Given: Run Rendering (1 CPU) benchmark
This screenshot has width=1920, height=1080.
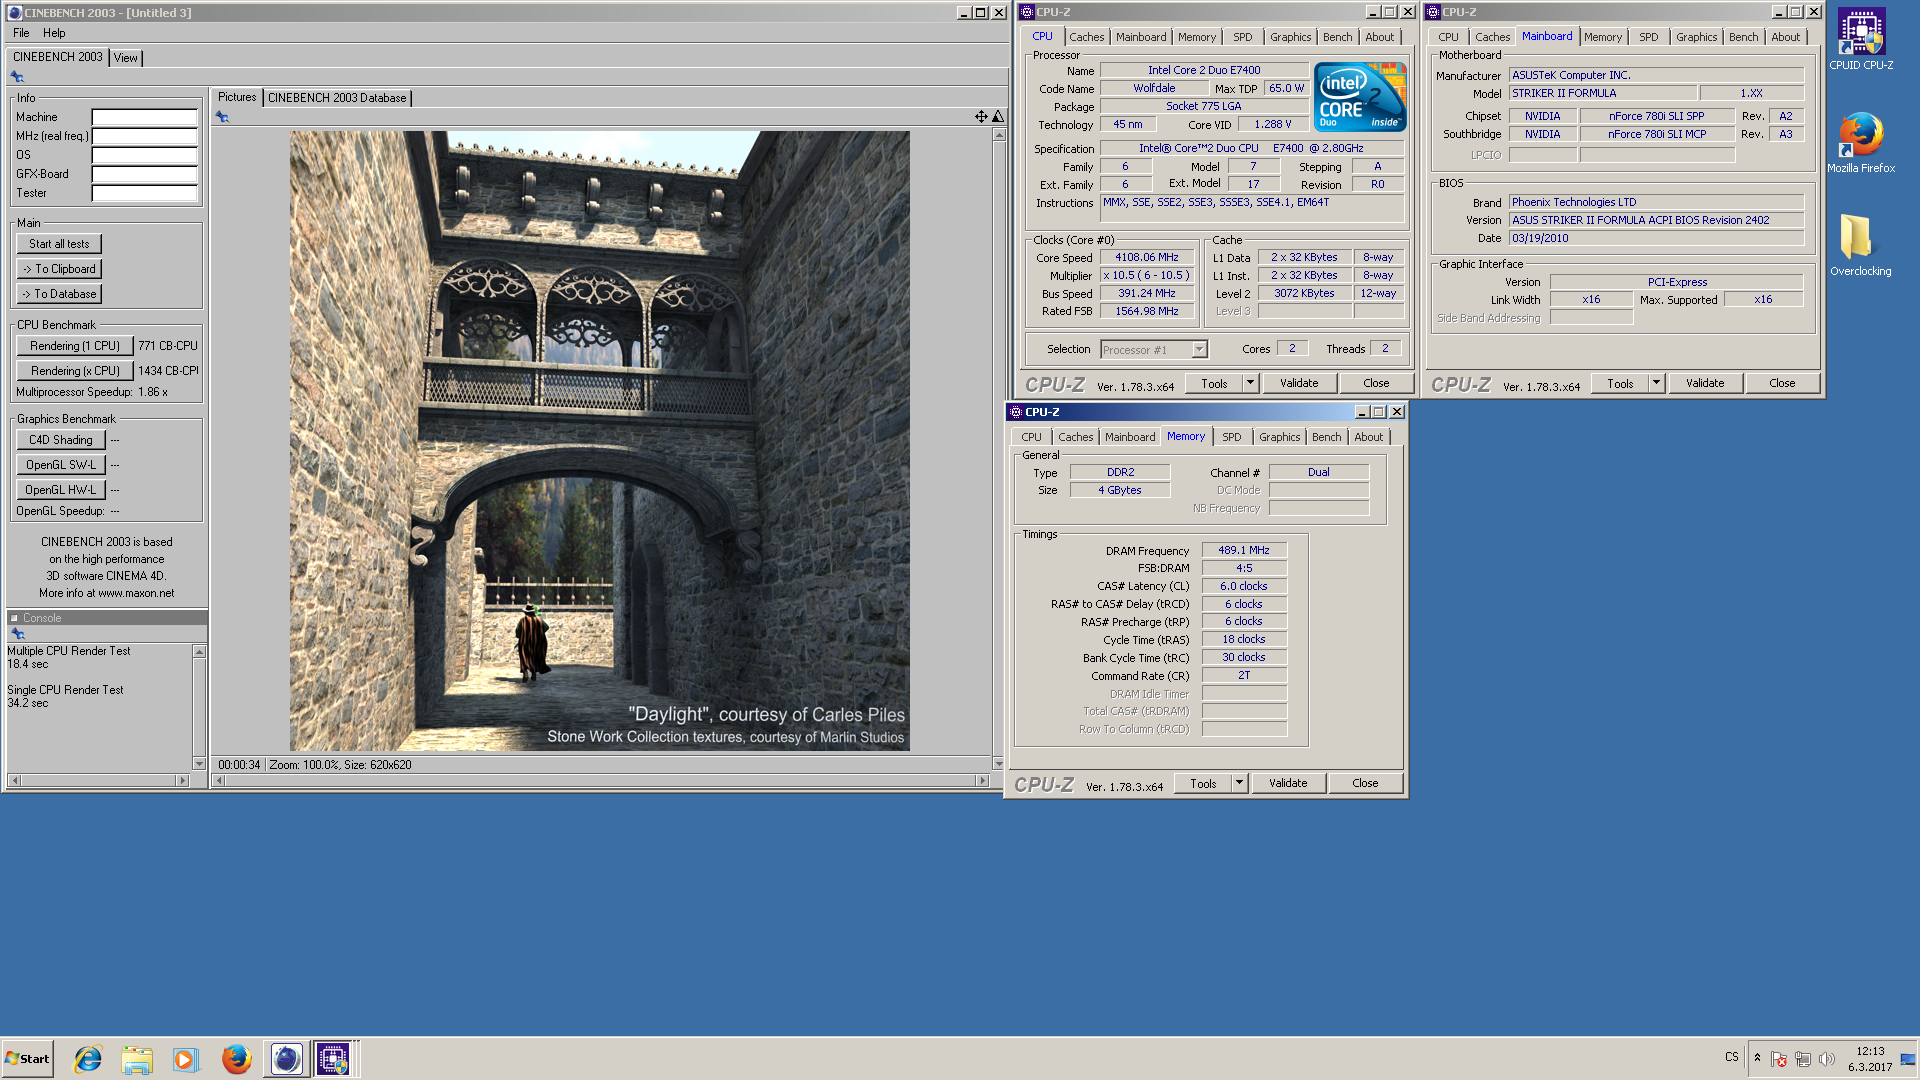Looking at the screenshot, I should coord(75,346).
